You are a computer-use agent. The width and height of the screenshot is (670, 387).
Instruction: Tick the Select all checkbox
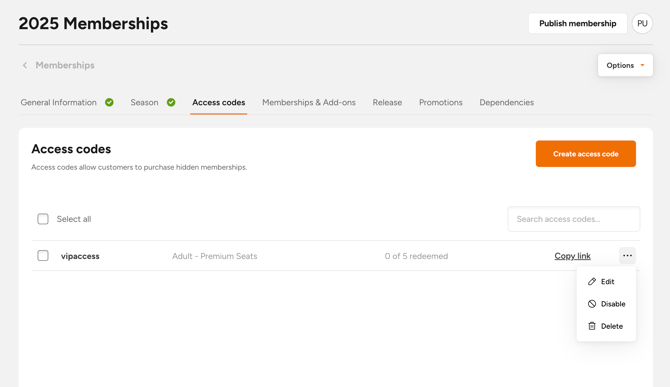pos(43,219)
